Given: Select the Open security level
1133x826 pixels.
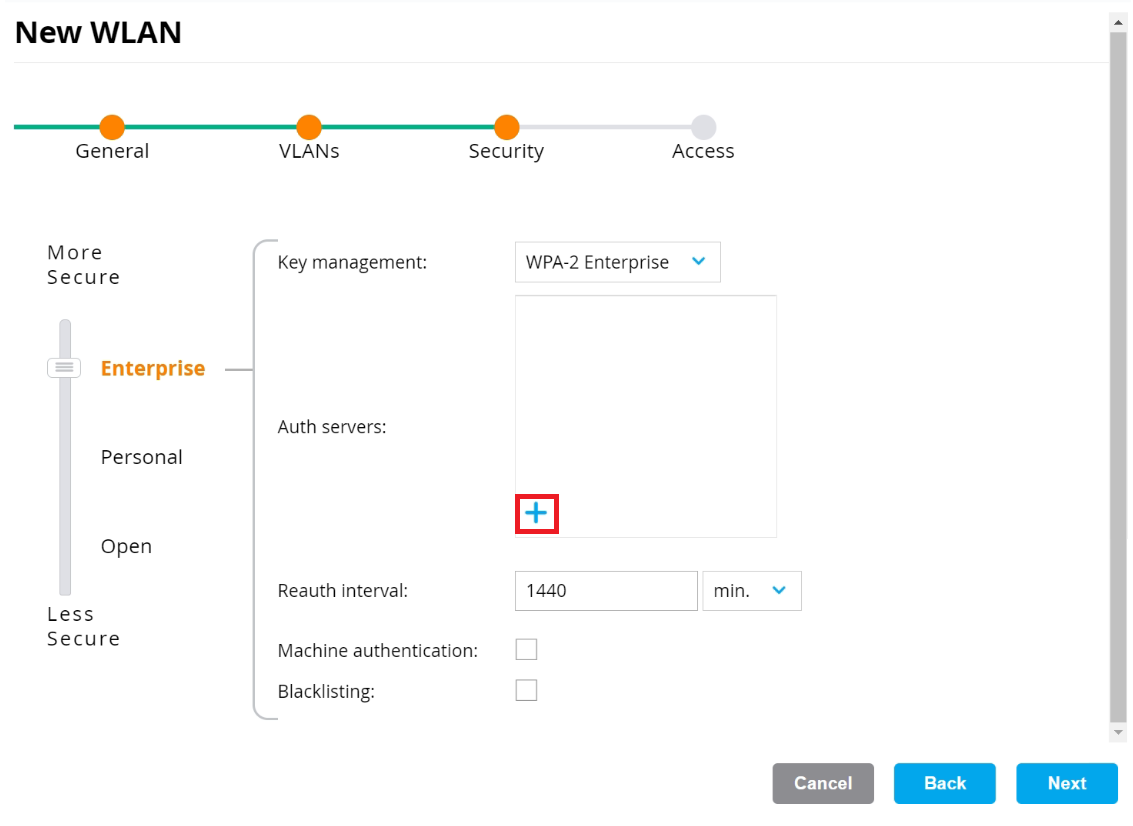Looking at the screenshot, I should pos(127,546).
